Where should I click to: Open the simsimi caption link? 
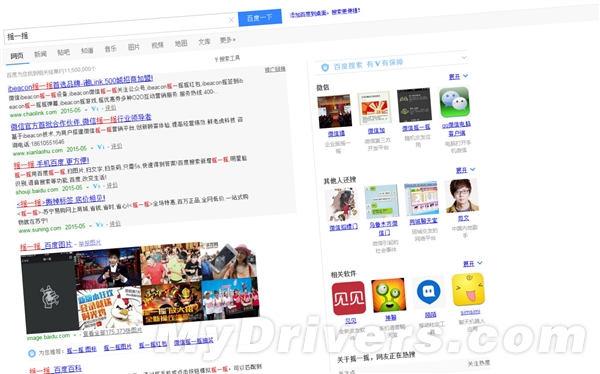coord(470,312)
